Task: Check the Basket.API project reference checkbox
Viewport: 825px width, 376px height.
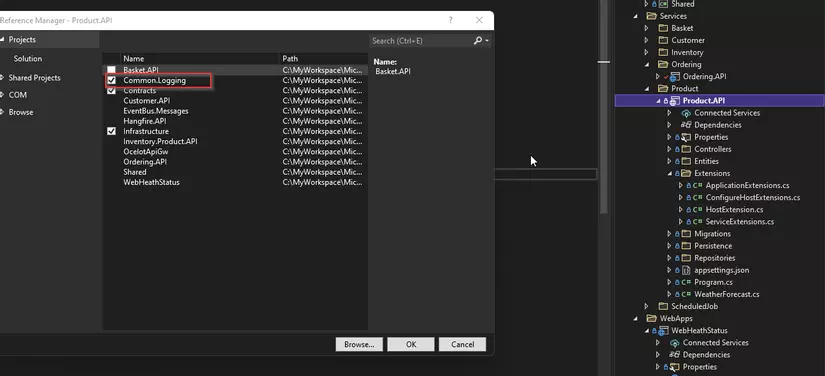Action: click(112, 70)
